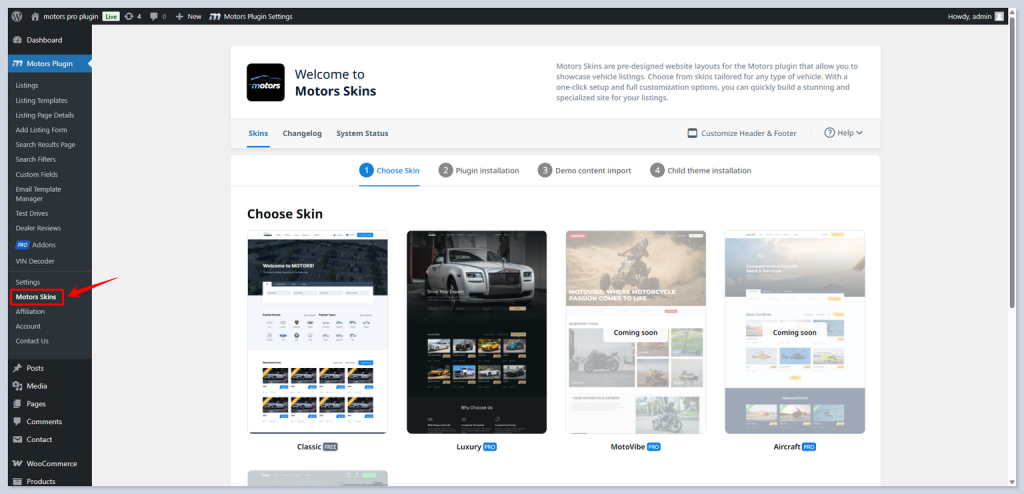
Task: Open the Help dropdown
Action: click(843, 133)
